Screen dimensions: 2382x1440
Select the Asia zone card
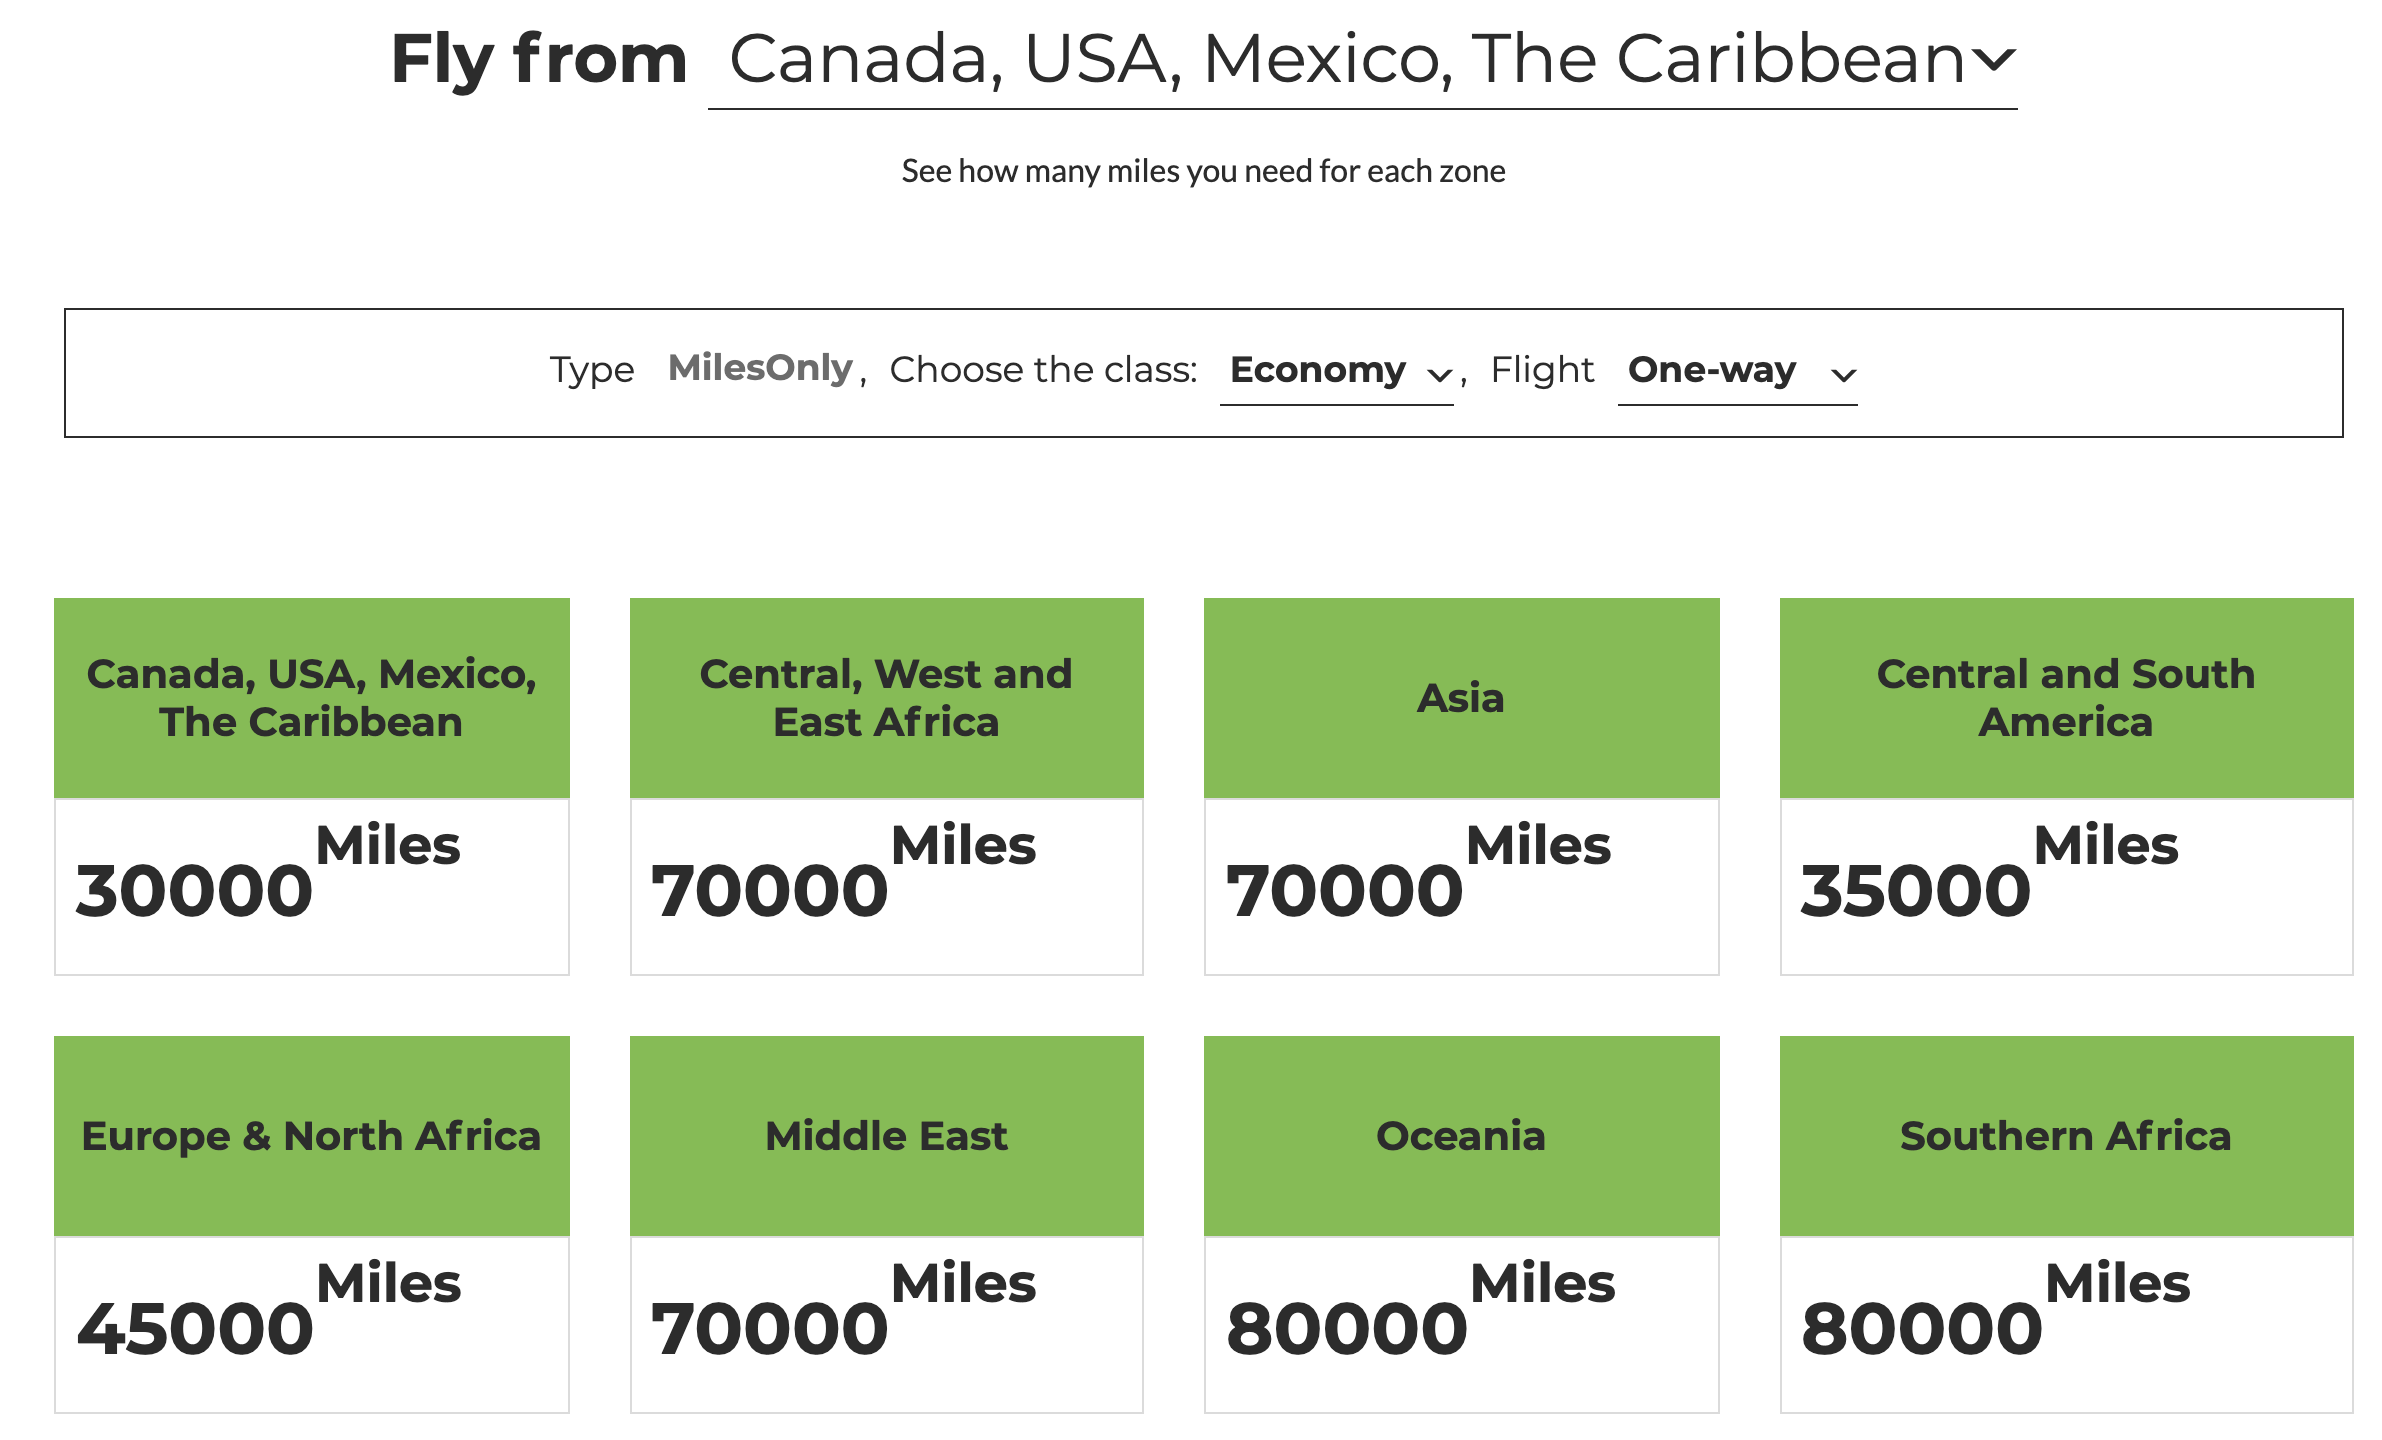pyautogui.click(x=1461, y=698)
